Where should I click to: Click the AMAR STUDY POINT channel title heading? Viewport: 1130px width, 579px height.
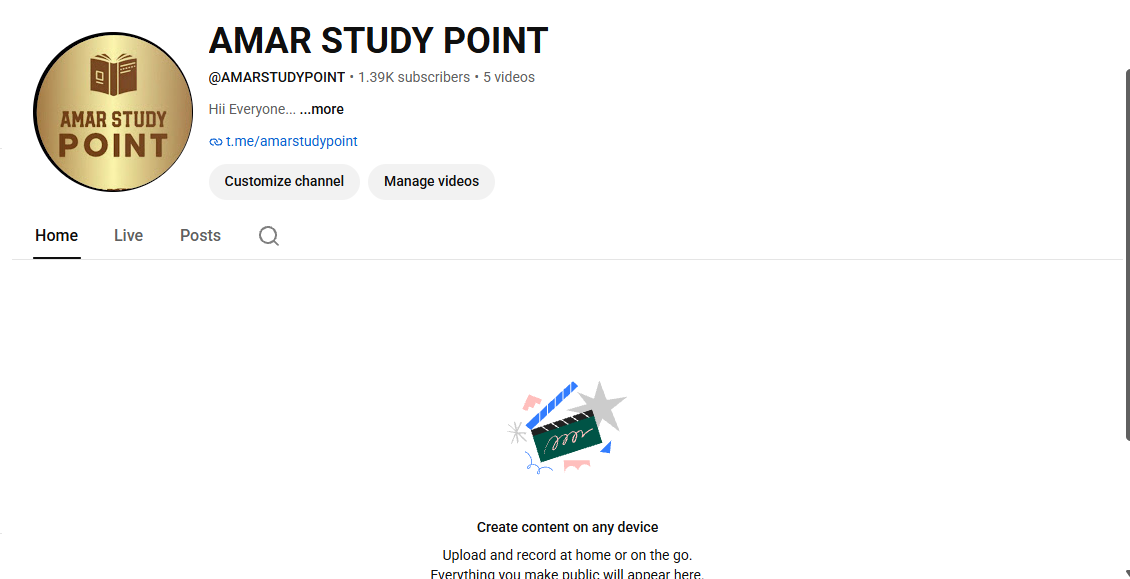point(378,40)
